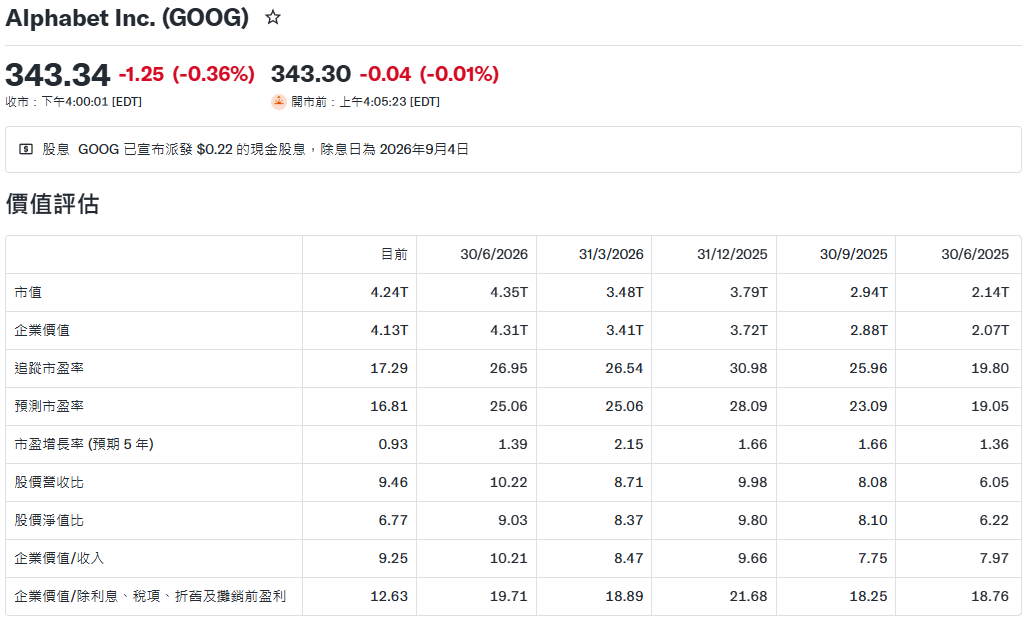Click the dividend dollar icon in banner
Image resolution: width=1027 pixels, height=617 pixels.
click(x=26, y=149)
